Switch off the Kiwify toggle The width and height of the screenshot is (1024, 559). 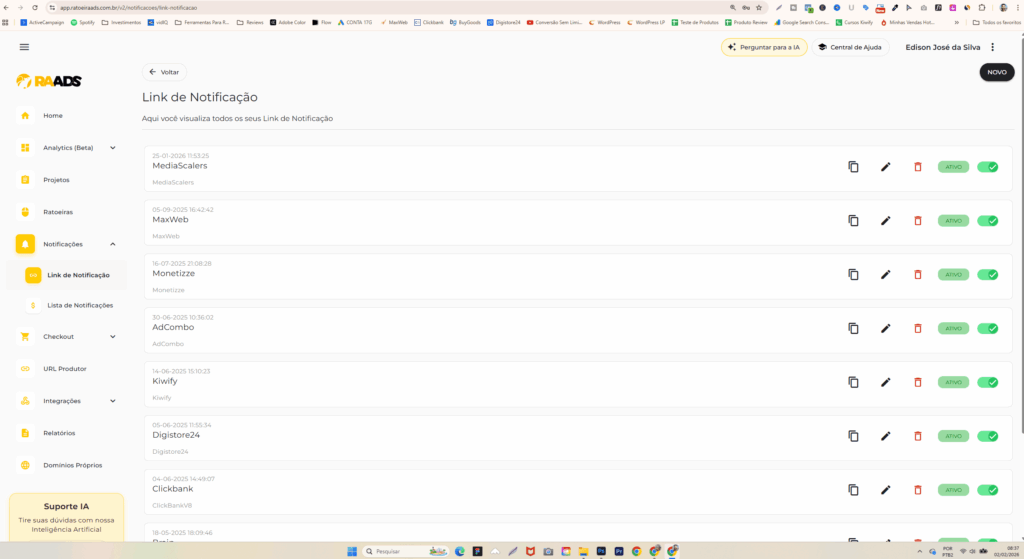[x=987, y=382]
